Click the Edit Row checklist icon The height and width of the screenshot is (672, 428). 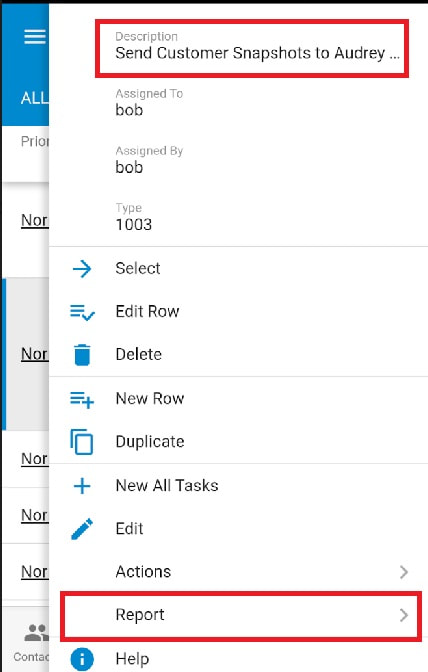coord(82,312)
